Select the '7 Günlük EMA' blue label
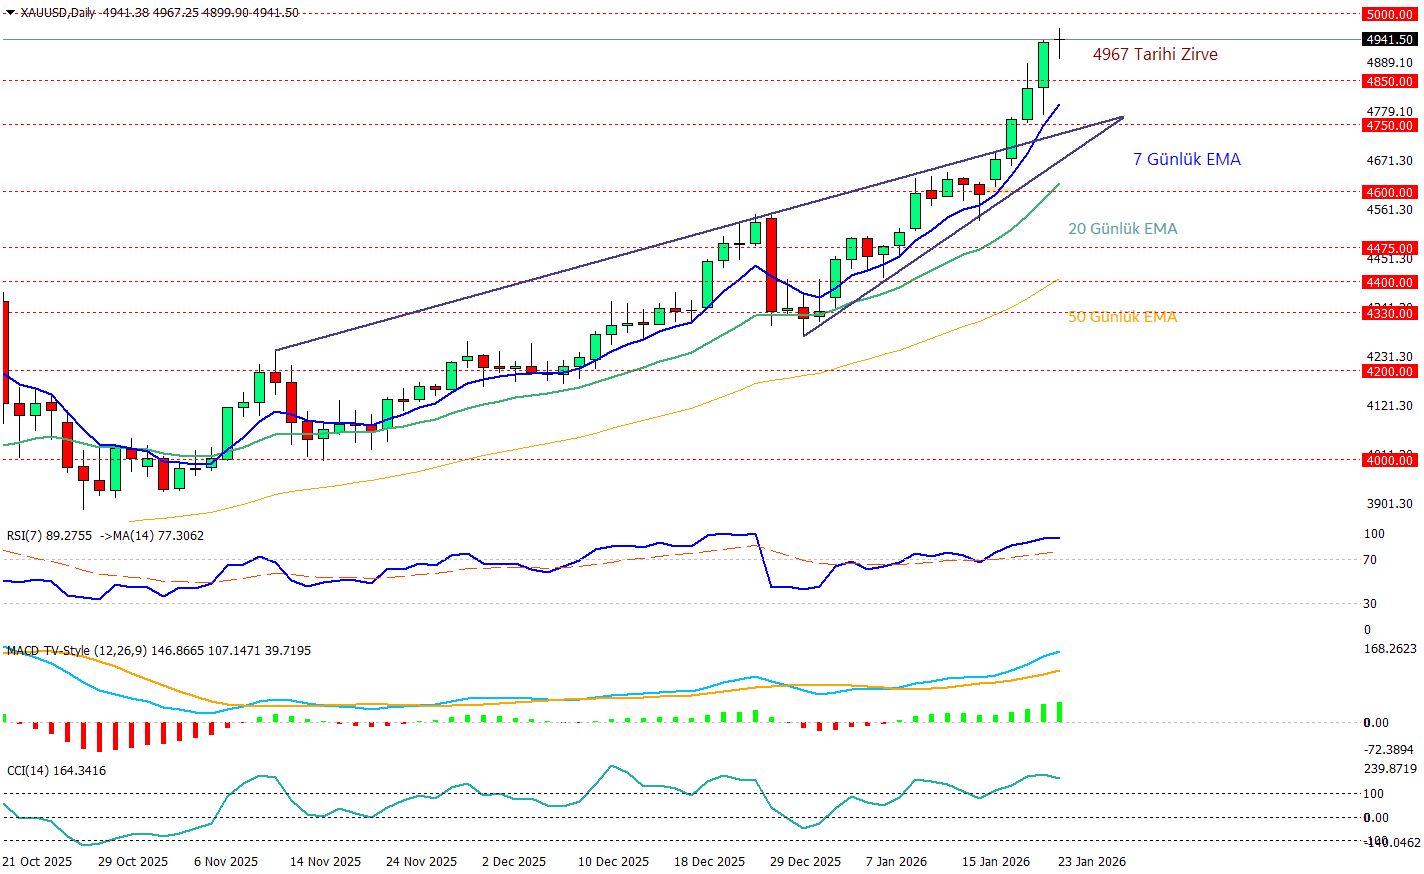Screen dimensions: 1424x874 (x=1186, y=159)
